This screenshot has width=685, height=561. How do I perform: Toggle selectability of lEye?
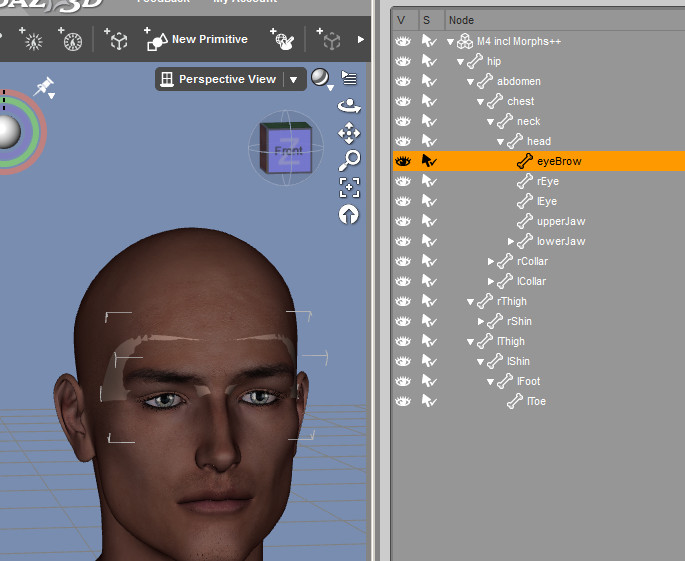tap(429, 201)
